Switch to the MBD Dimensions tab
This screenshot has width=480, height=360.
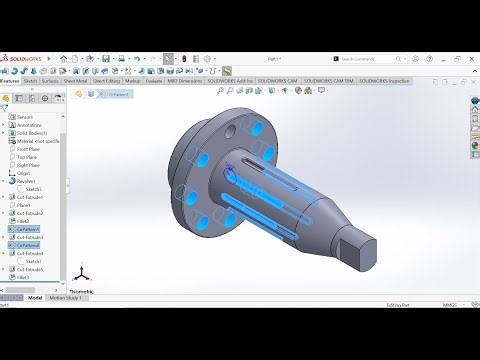pos(185,81)
